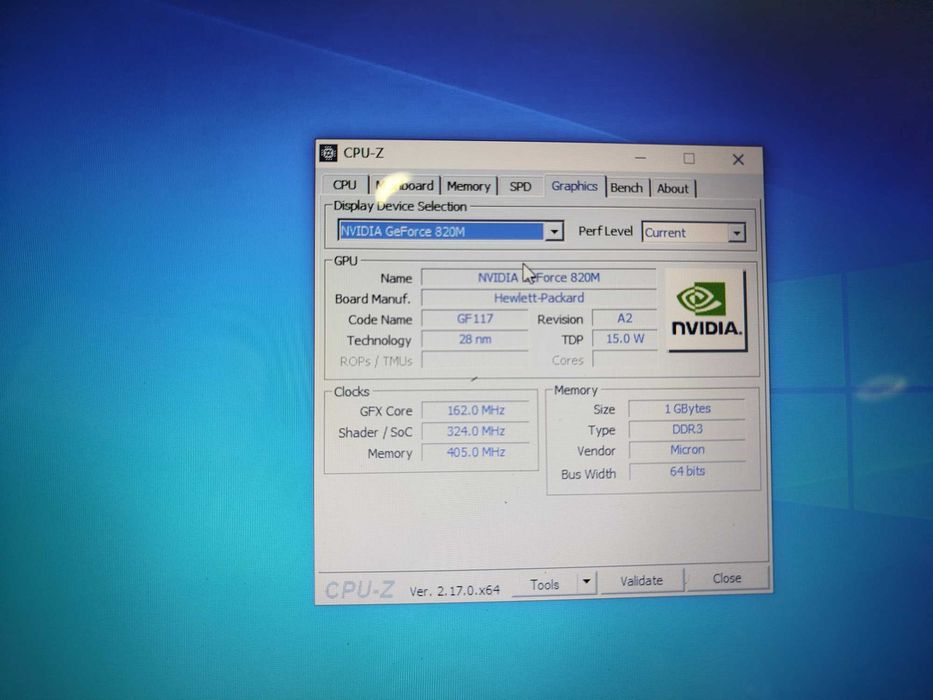Image resolution: width=933 pixels, height=700 pixels.
Task: Close CPU-Z with the title bar X
Action: pyautogui.click(x=738, y=160)
